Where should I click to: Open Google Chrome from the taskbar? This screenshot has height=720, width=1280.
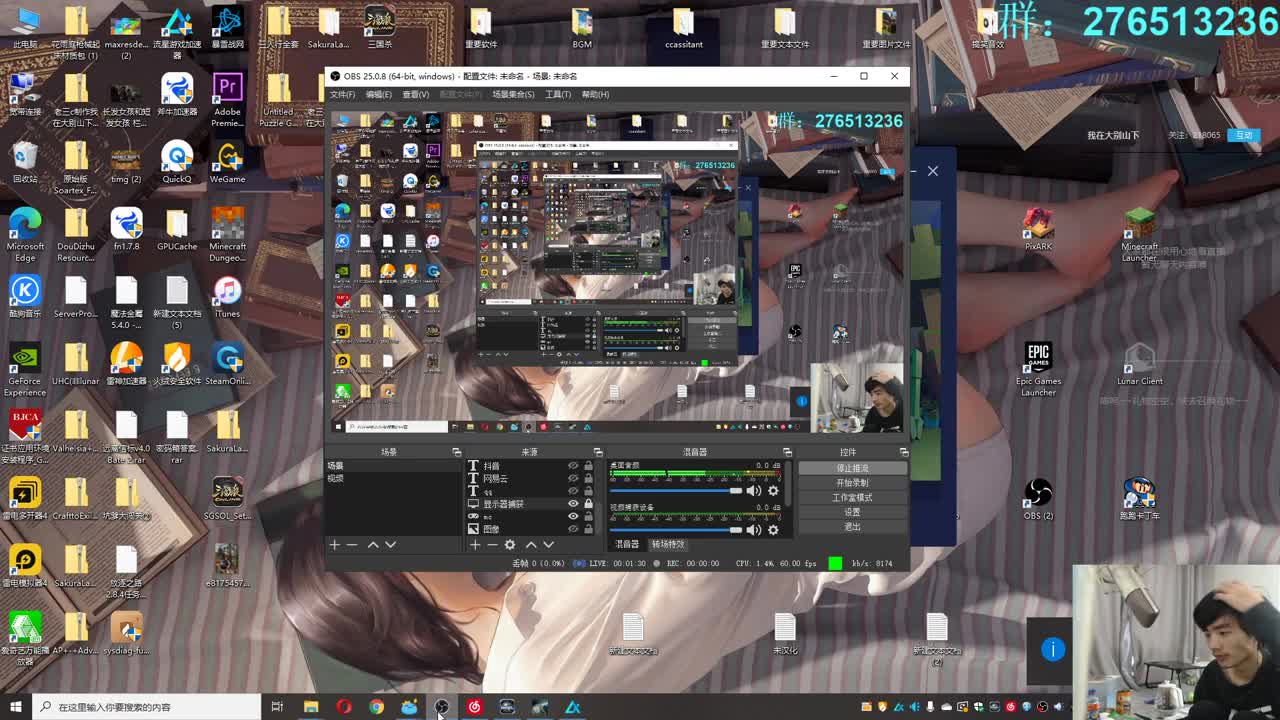coord(376,707)
